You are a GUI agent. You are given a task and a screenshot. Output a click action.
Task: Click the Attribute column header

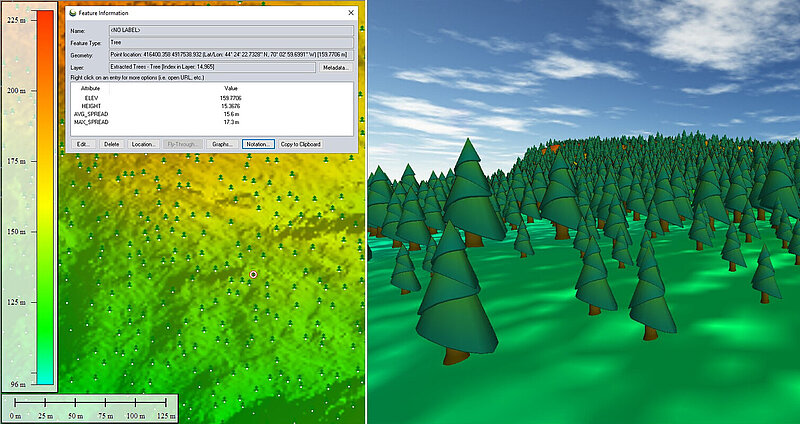pos(91,88)
